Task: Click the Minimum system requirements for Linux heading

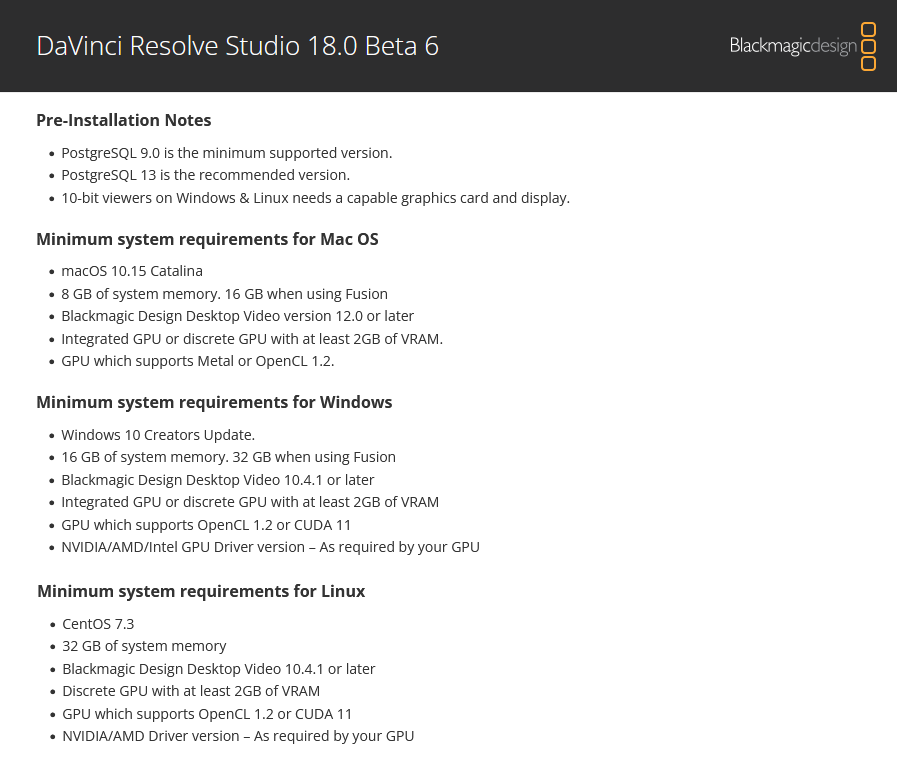Action: point(201,591)
